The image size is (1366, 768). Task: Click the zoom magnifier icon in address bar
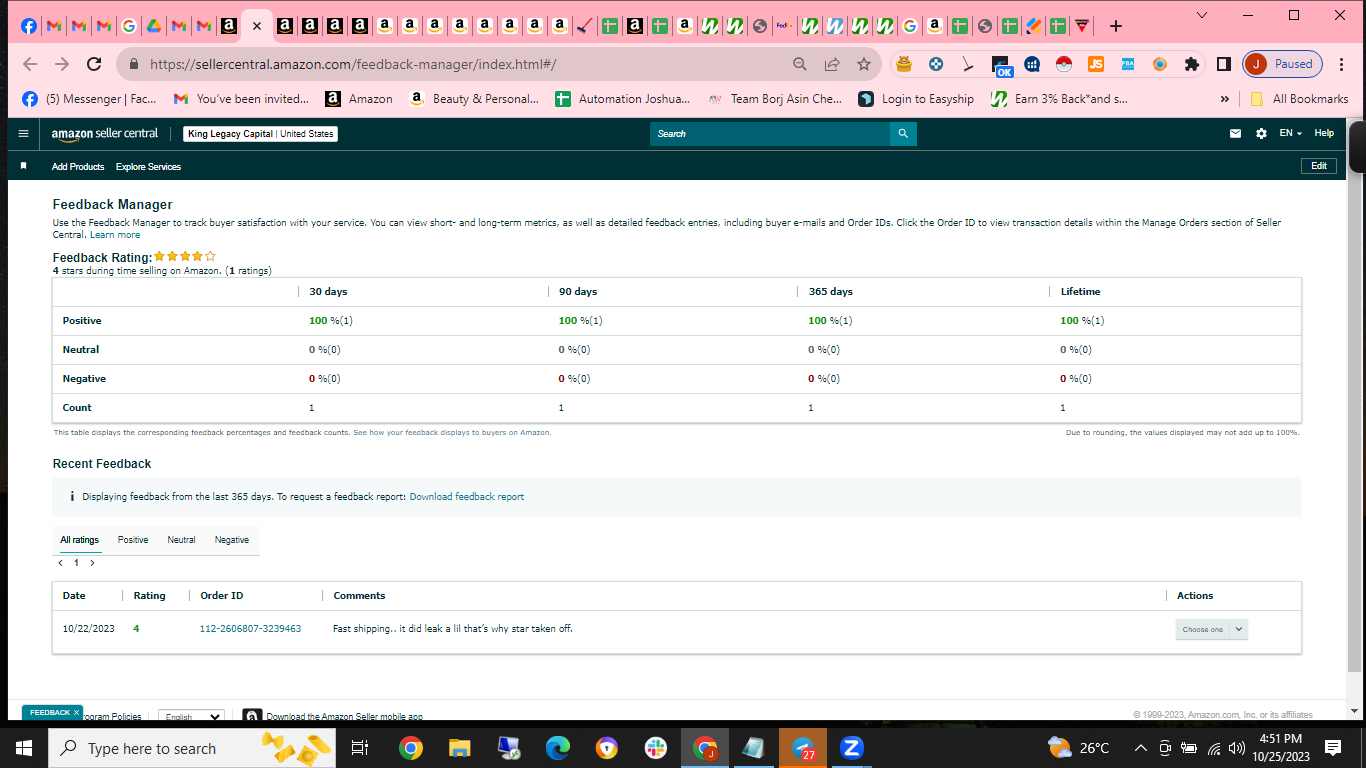click(799, 64)
